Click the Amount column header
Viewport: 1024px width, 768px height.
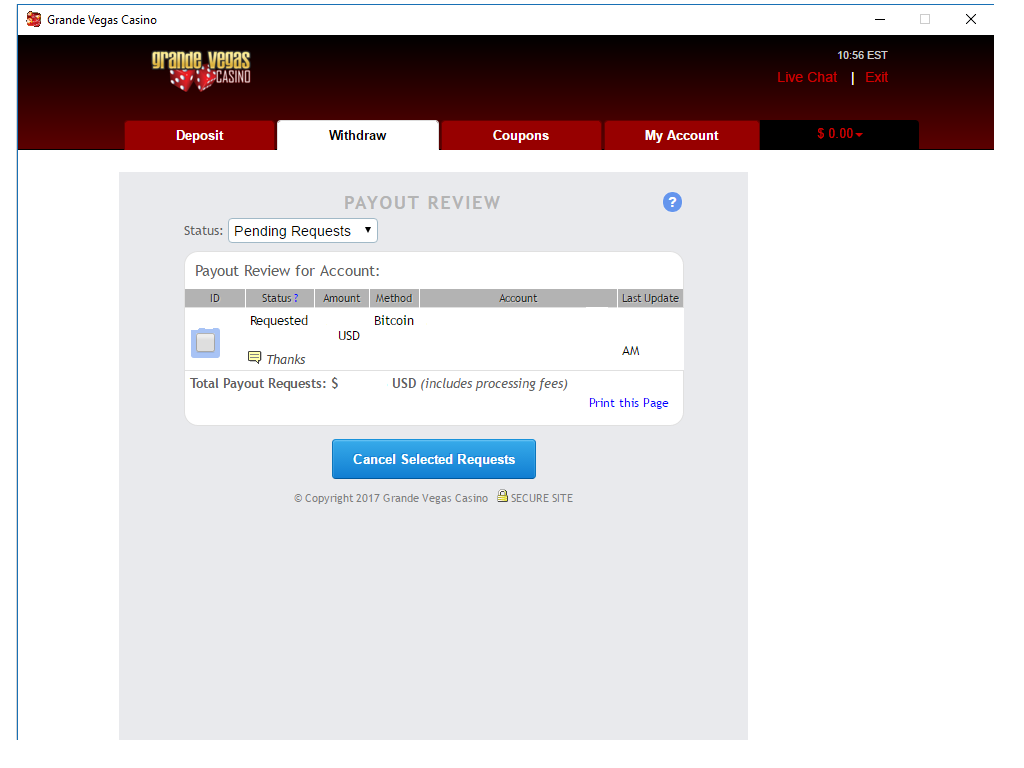[342, 298]
